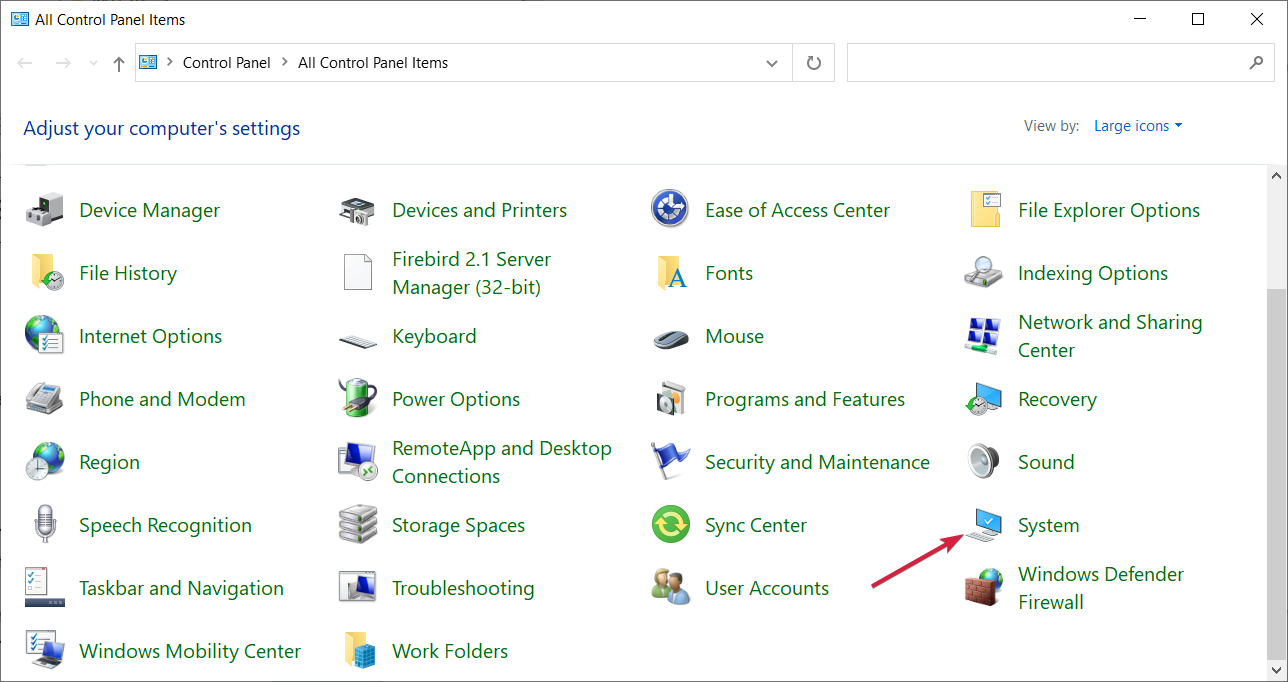Click the RemoteApp and Desktop Connections icon
This screenshot has height=682, width=1288.
(x=357, y=462)
